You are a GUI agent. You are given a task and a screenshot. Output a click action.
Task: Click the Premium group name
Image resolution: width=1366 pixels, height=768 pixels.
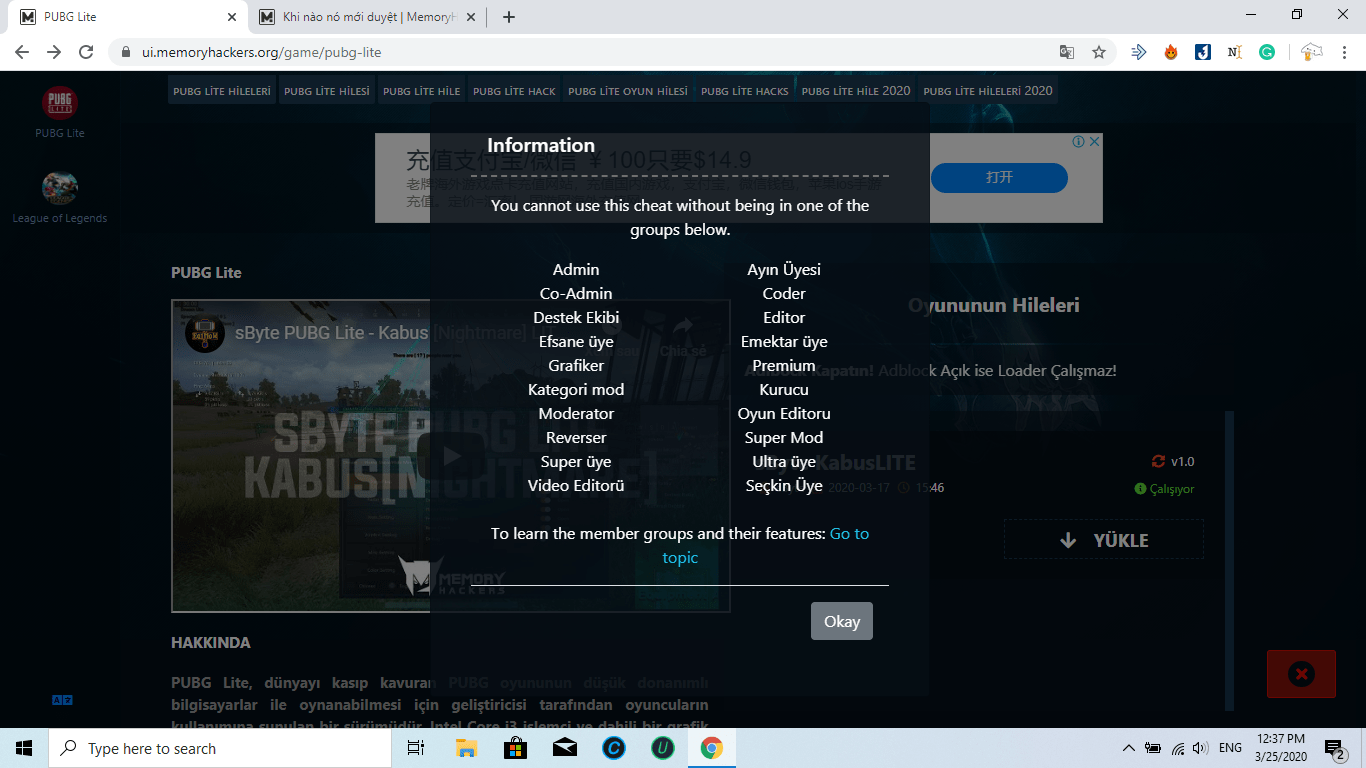click(784, 366)
